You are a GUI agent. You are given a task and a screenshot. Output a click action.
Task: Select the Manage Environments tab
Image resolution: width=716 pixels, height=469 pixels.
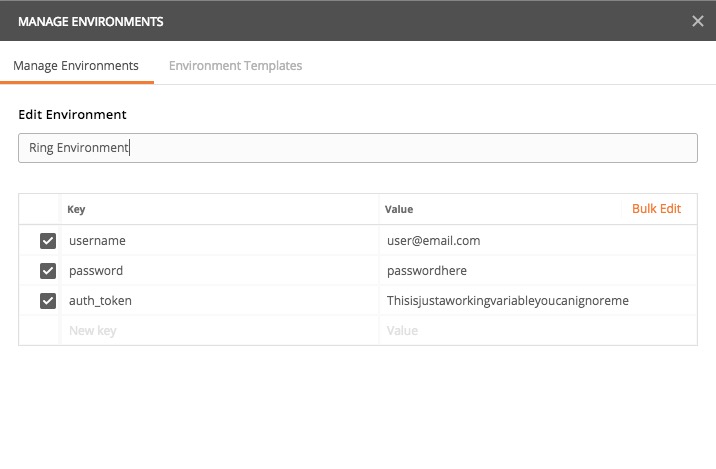click(76, 66)
